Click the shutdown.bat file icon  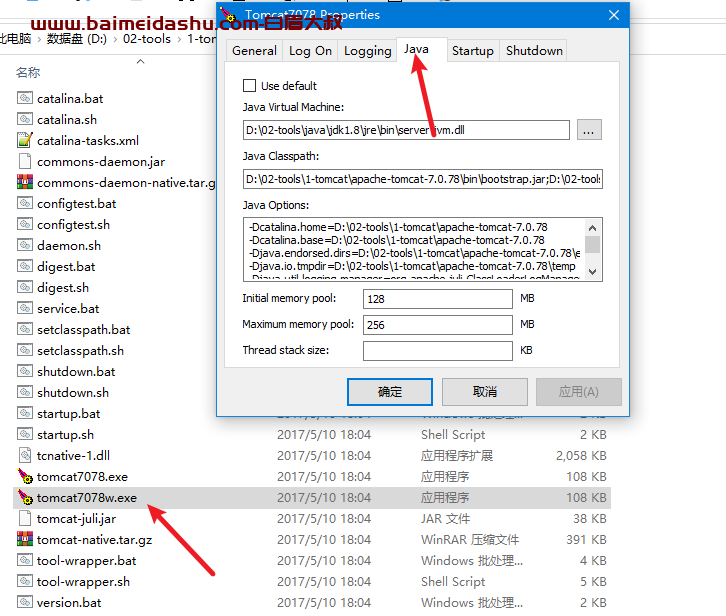point(25,371)
